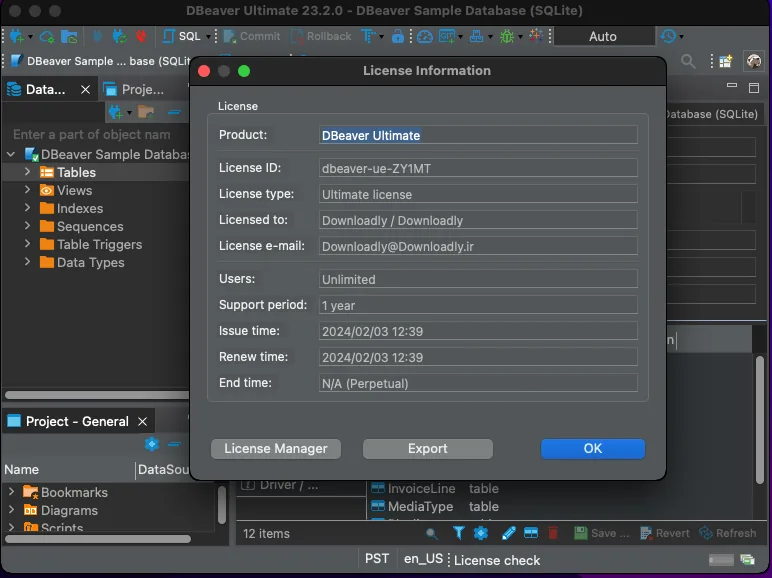
Task: Open the new connection dropdown arrow in main toolbar
Action: (x=30, y=37)
